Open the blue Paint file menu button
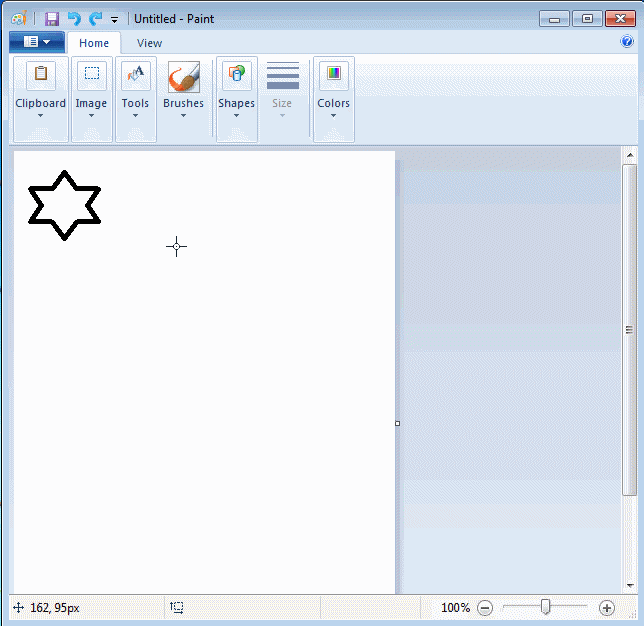This screenshot has width=644, height=626. pos(37,42)
